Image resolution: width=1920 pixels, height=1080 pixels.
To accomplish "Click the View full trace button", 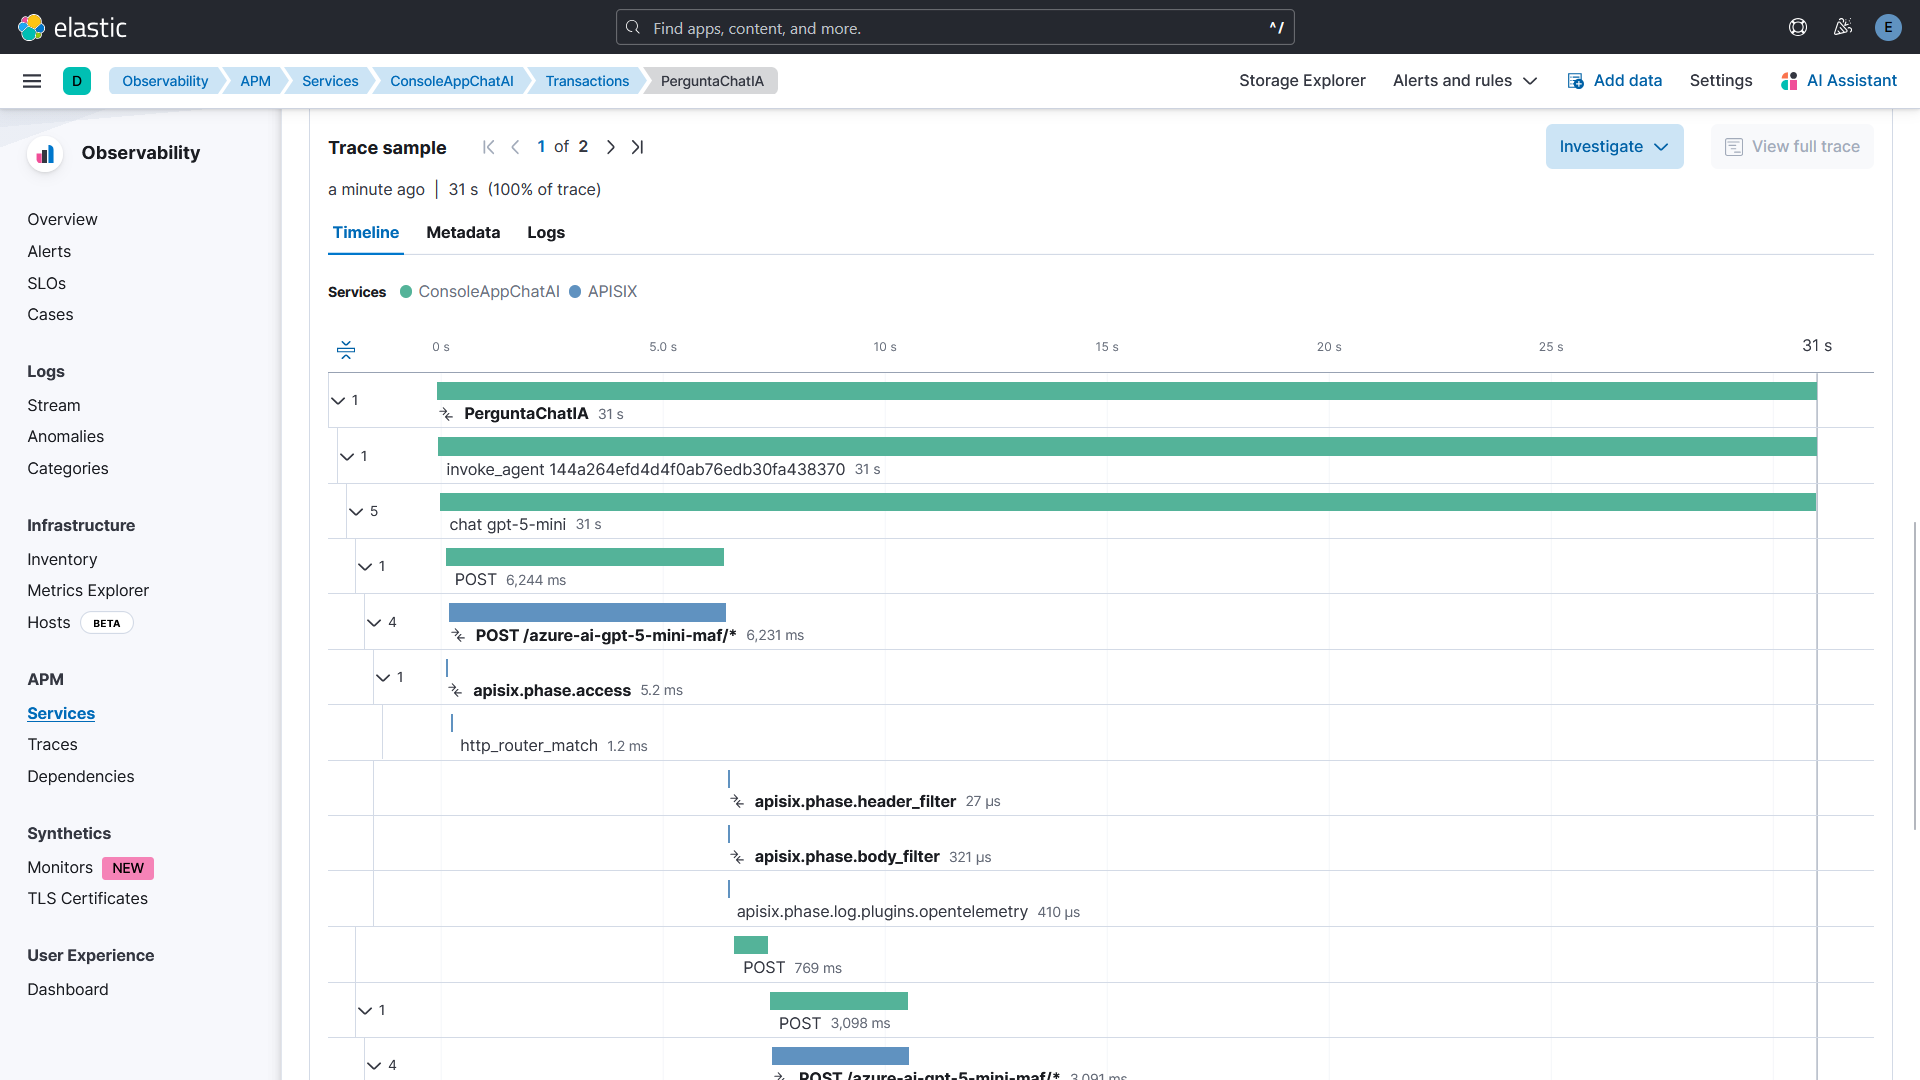I will tap(1792, 146).
